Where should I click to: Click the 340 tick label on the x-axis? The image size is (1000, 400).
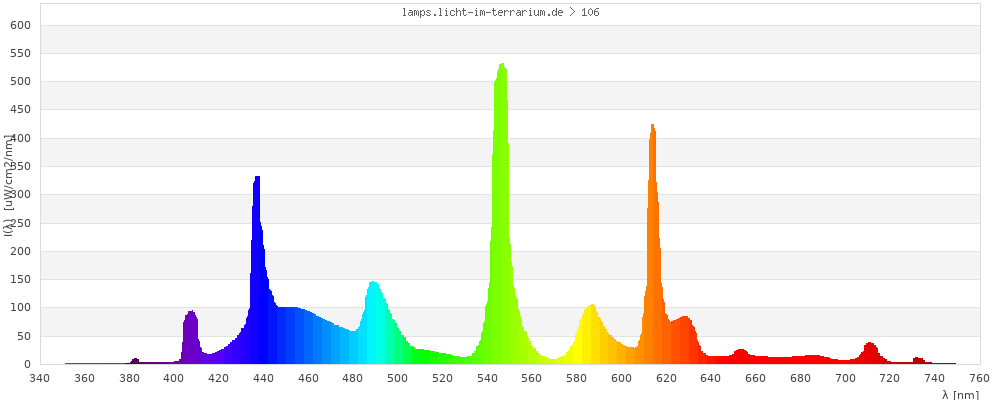point(40,378)
